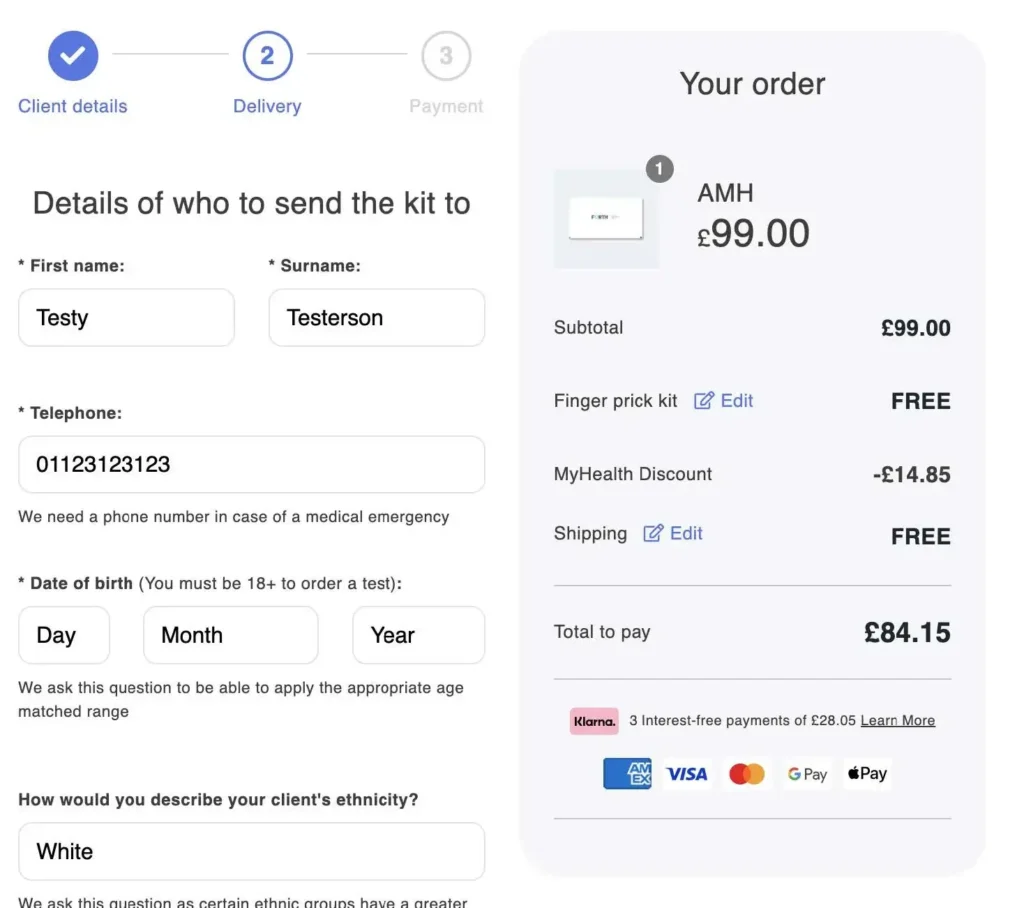Viewport: 1024px width, 908px height.
Task: Select the Apple Pay icon
Action: click(865, 773)
